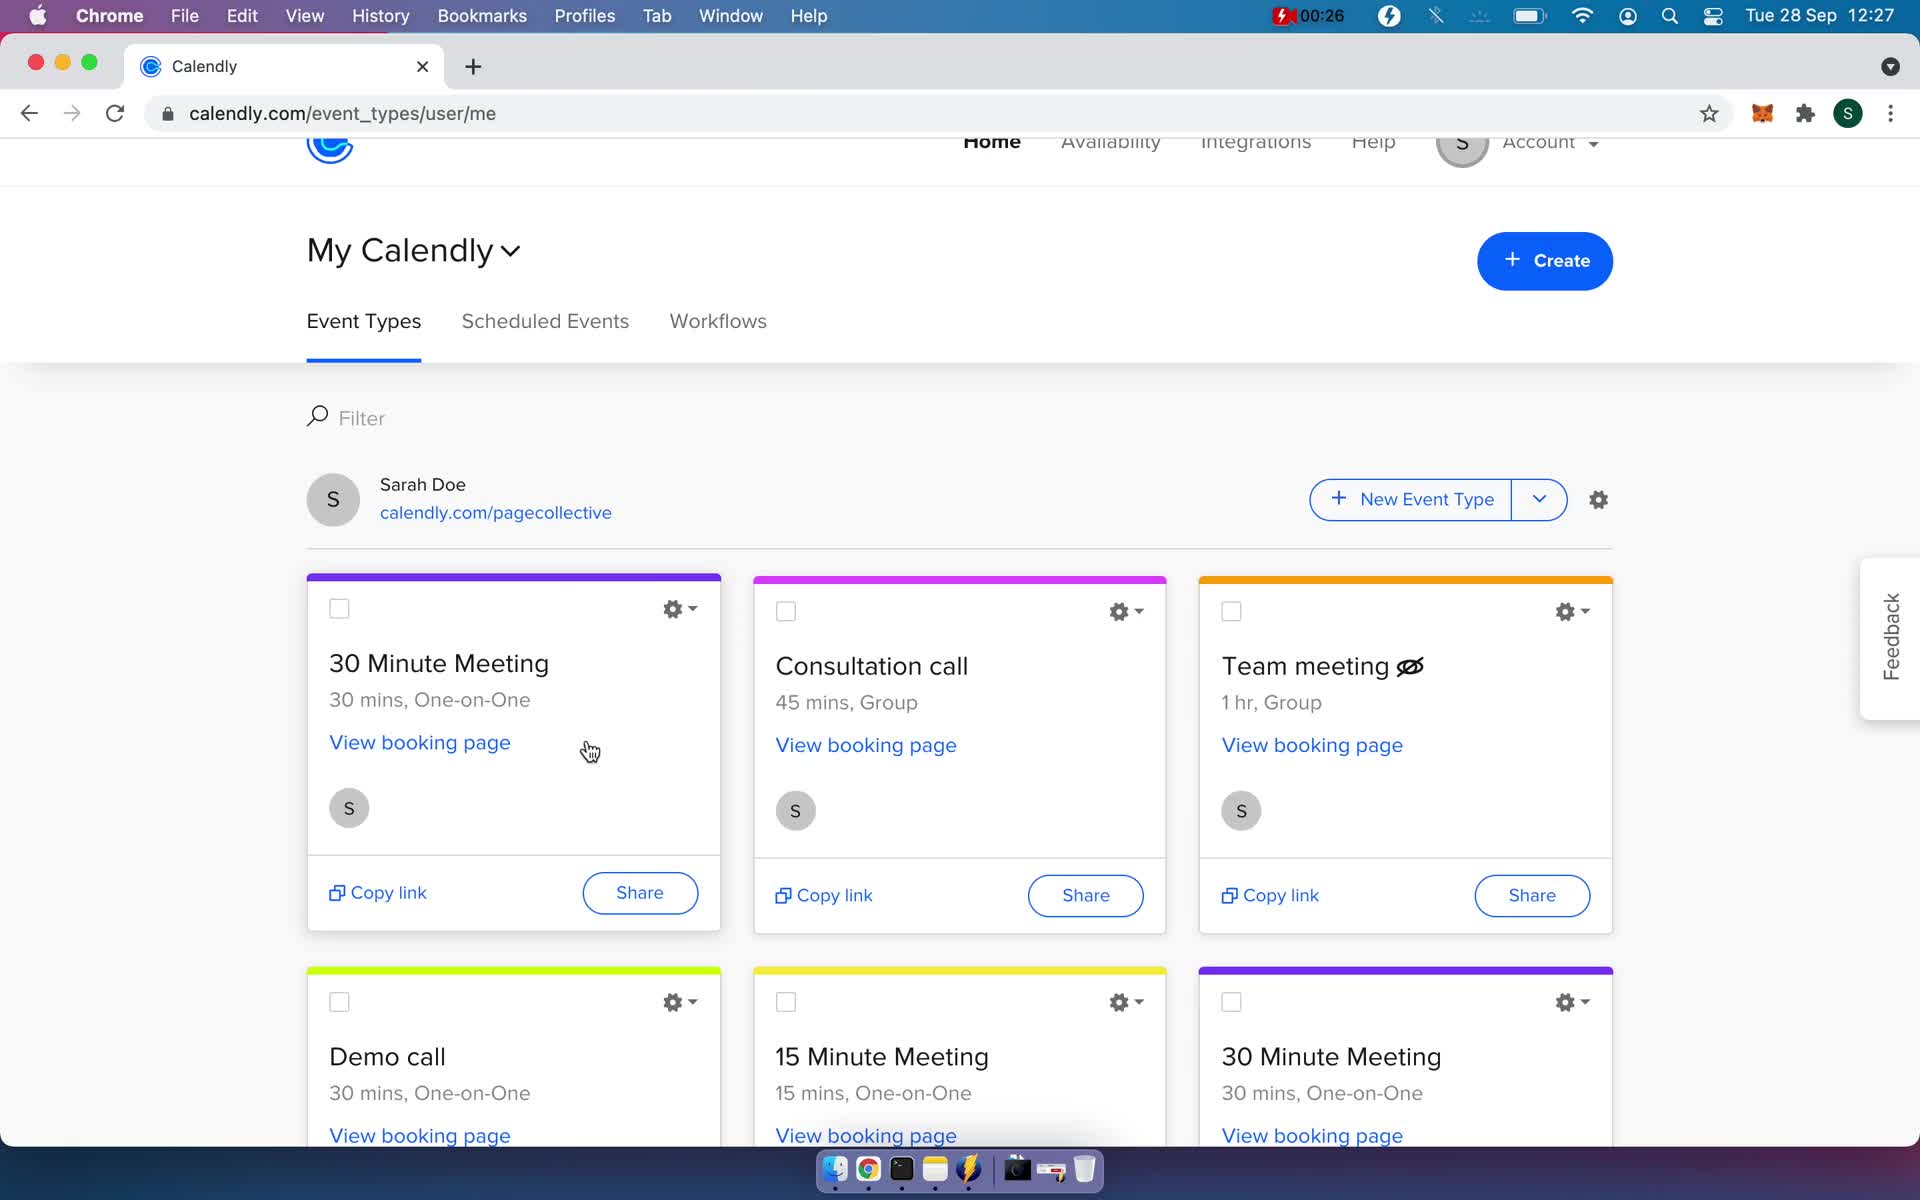The width and height of the screenshot is (1920, 1200).
Task: Click the blue Create button
Action: point(1544,261)
